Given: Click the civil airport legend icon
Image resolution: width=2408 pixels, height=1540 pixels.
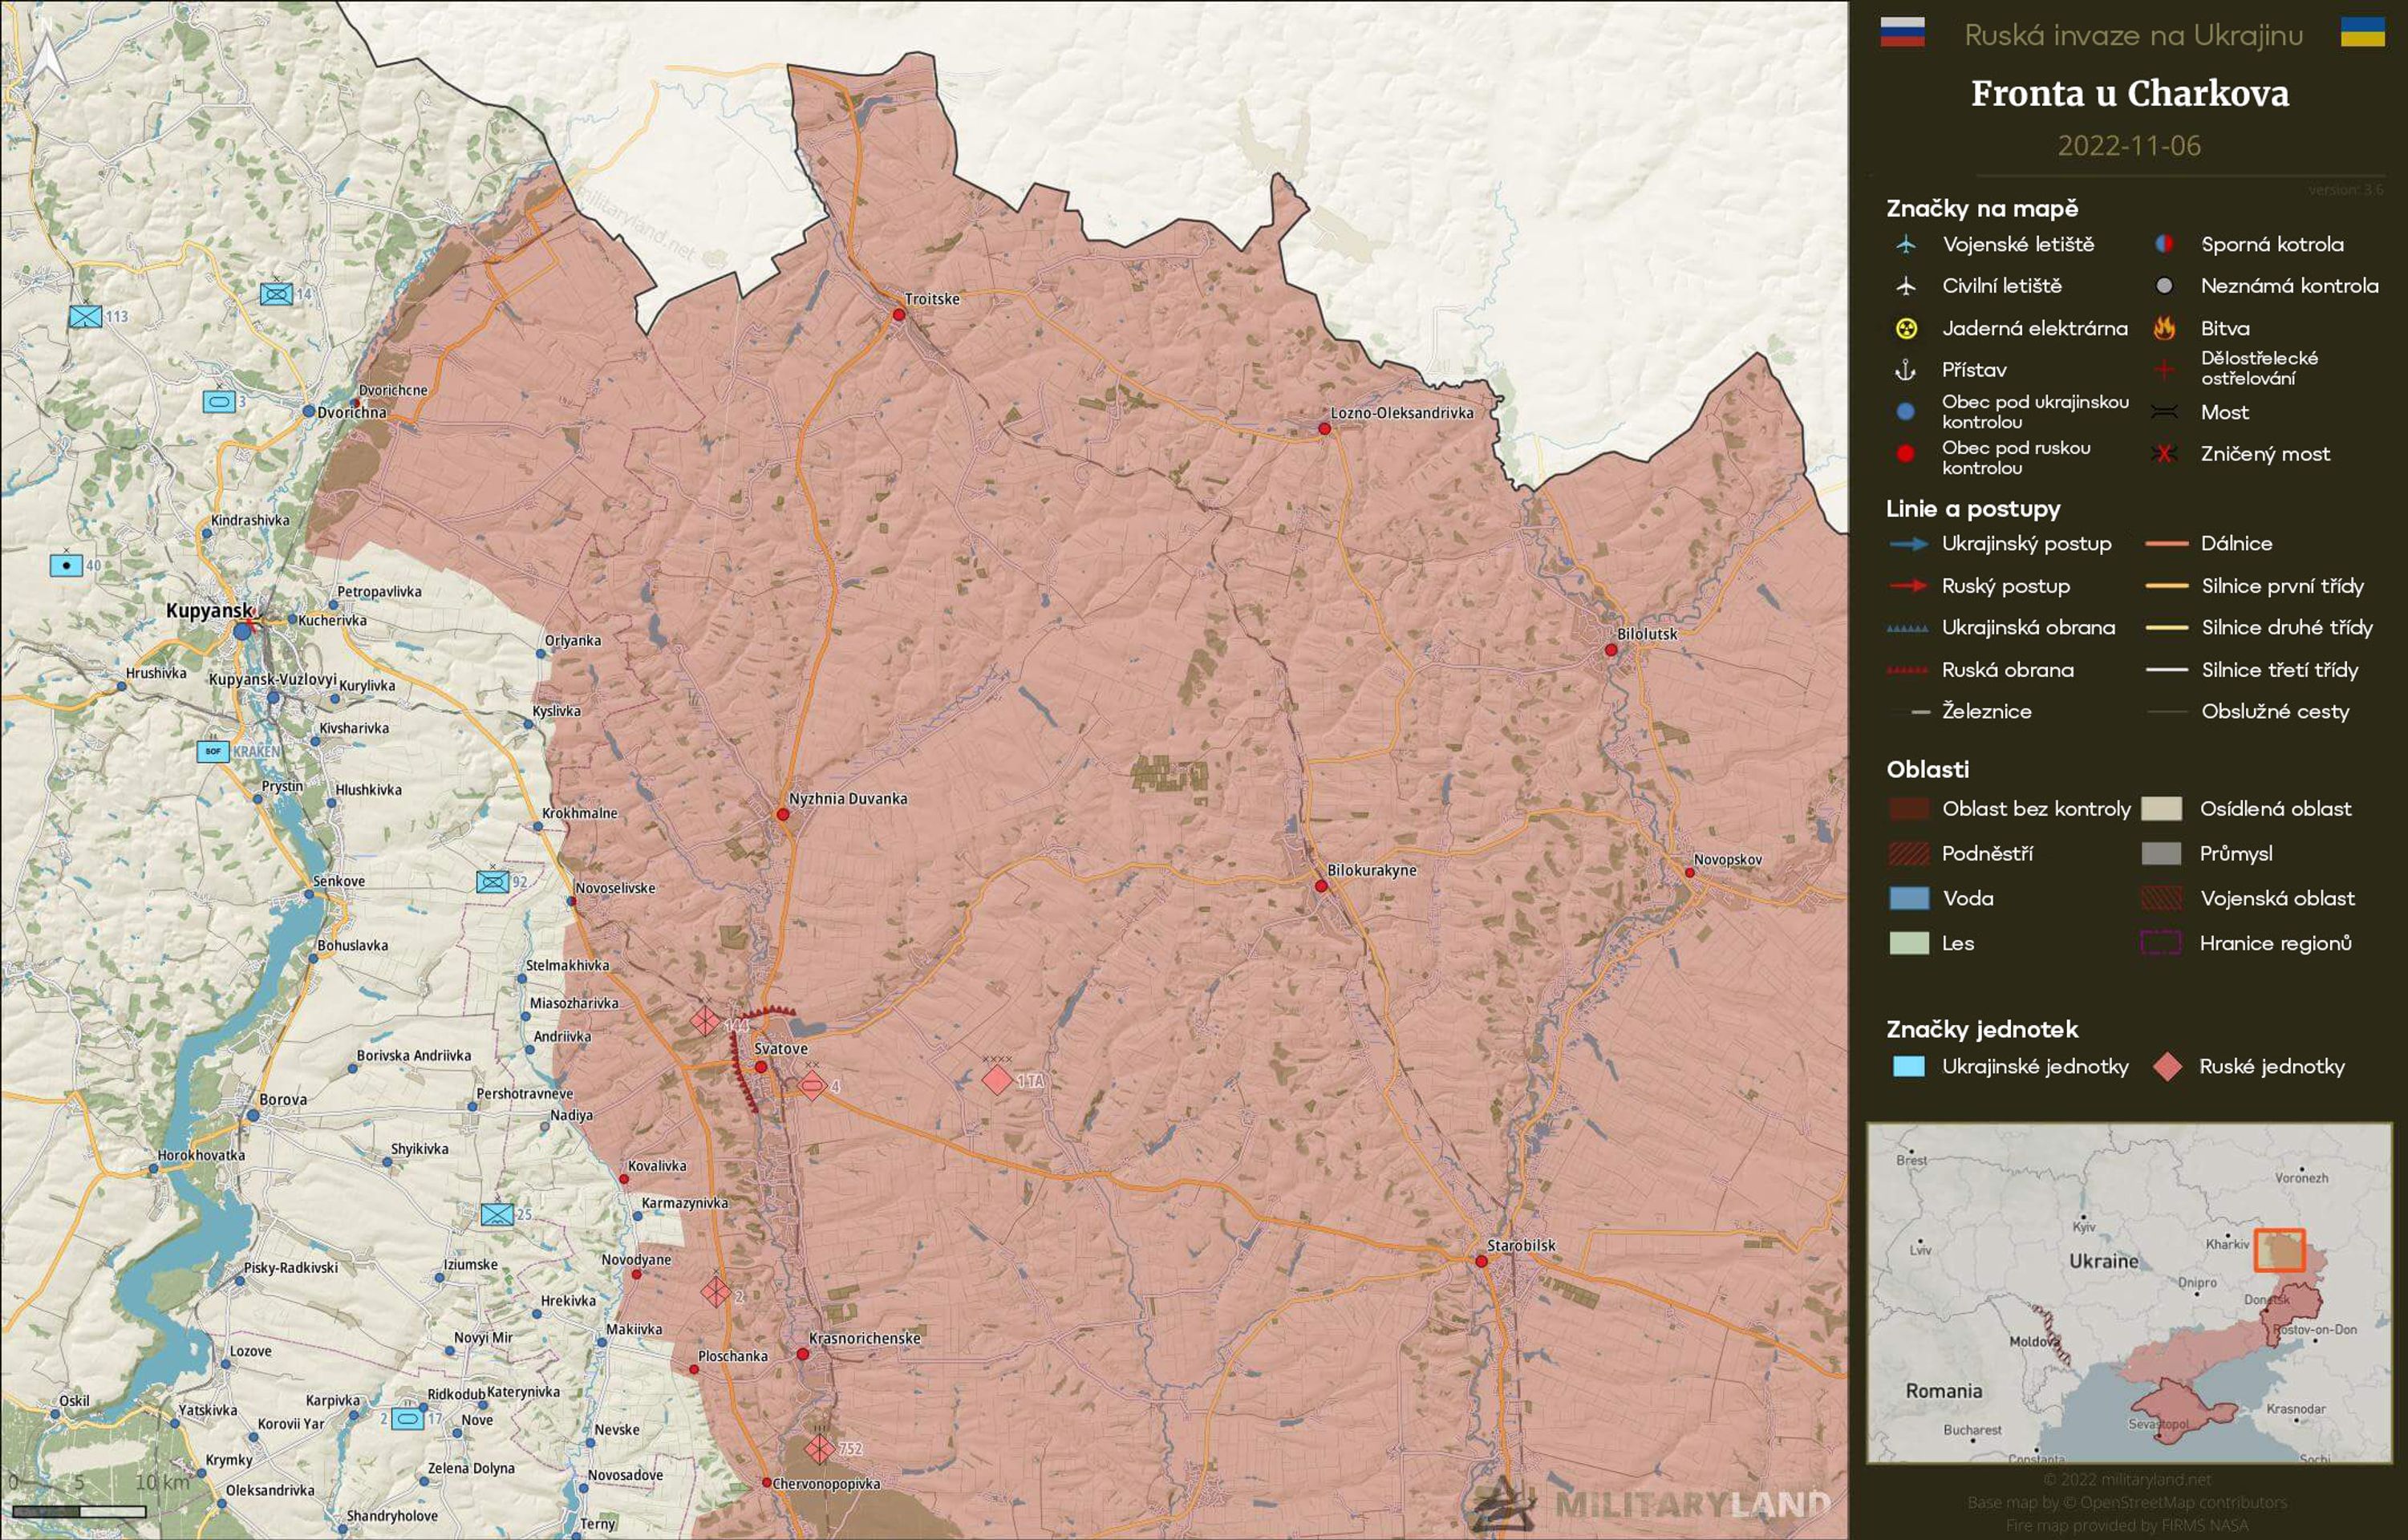Looking at the screenshot, I should click(x=1906, y=286).
